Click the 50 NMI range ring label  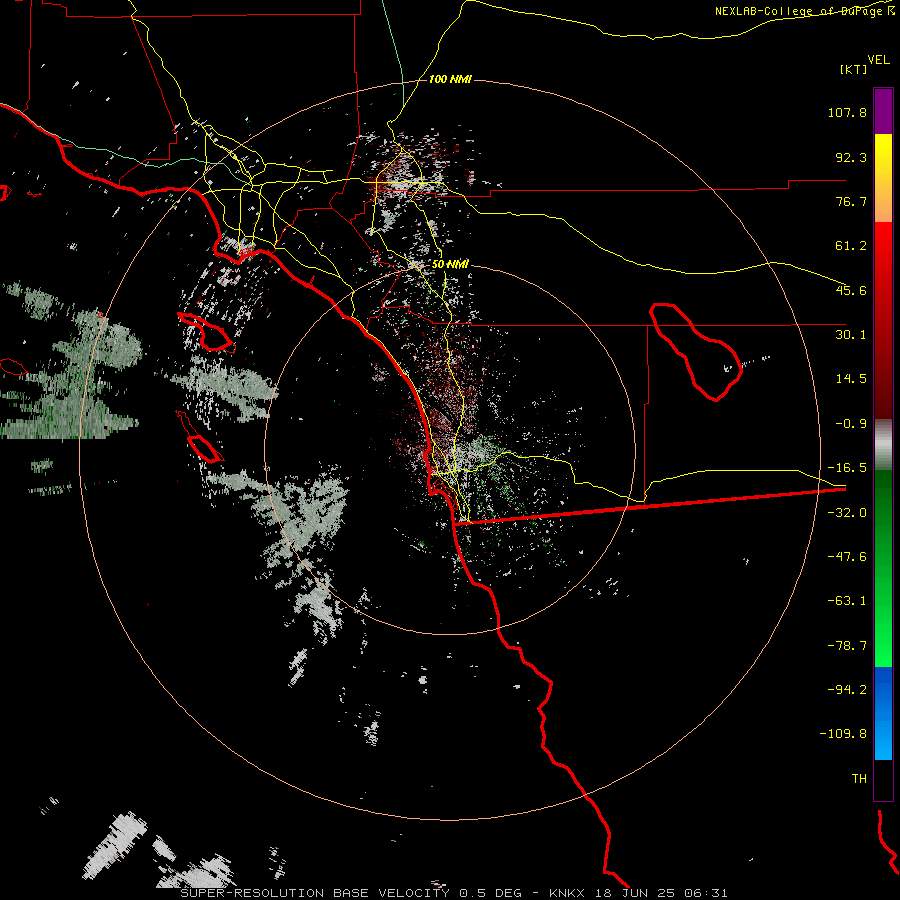coord(450,265)
